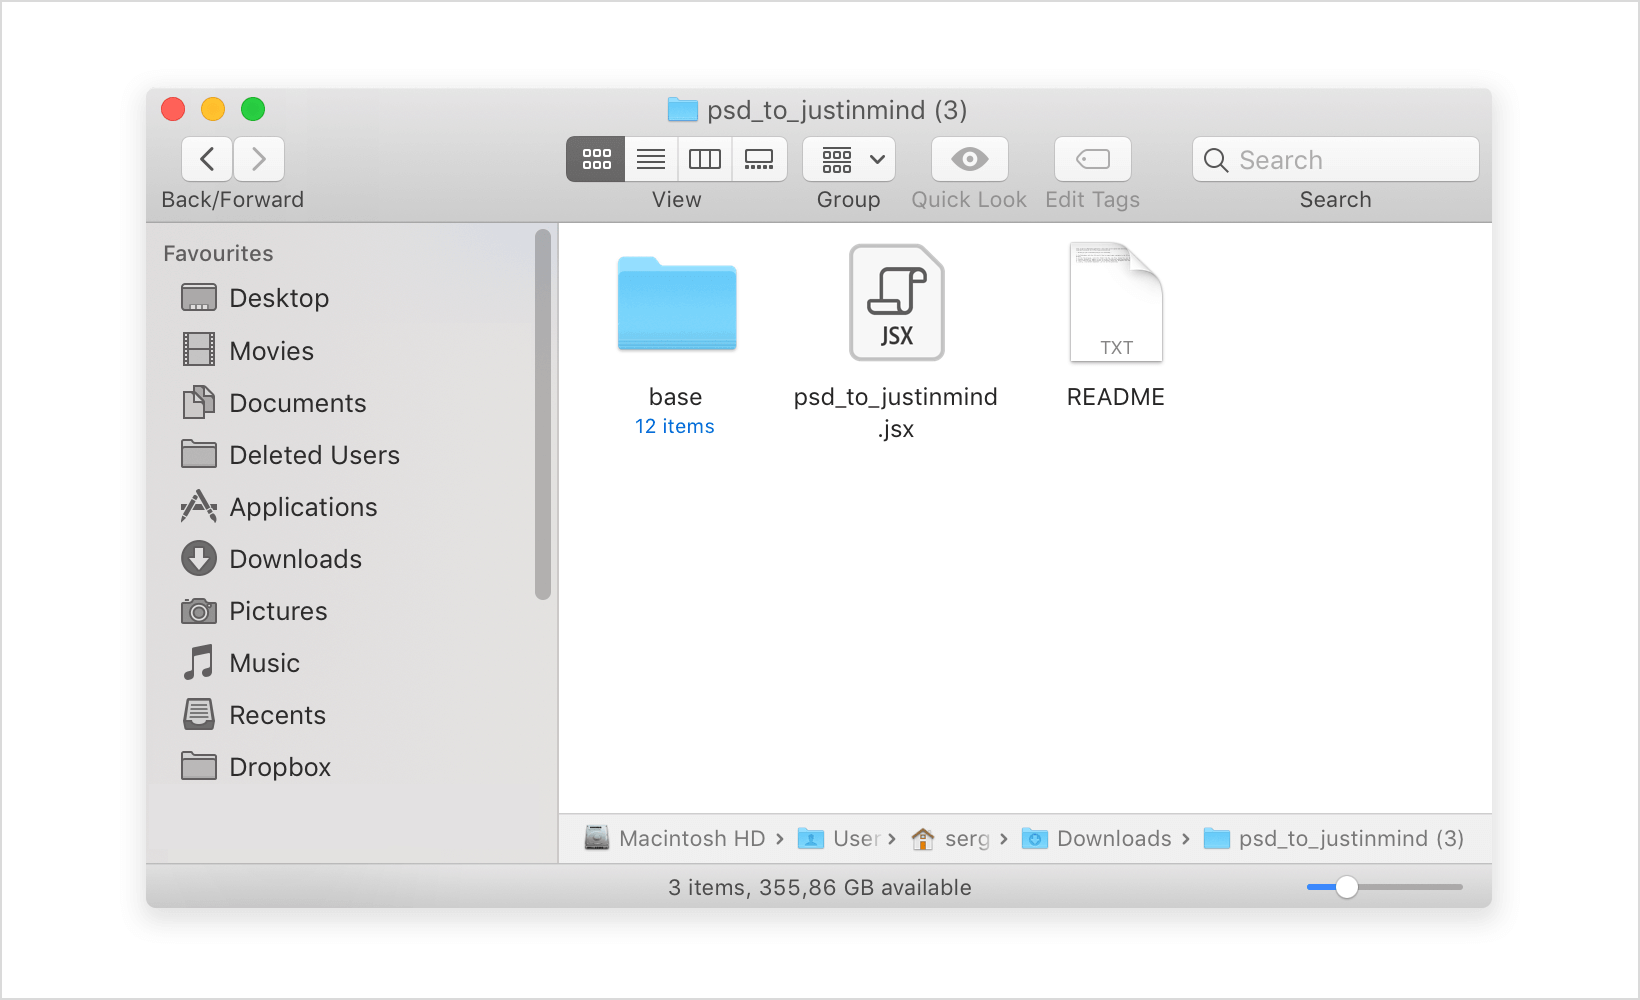Viewport: 1640px width, 1000px height.
Task: Click the Dropbox folder icon
Action: 199,766
